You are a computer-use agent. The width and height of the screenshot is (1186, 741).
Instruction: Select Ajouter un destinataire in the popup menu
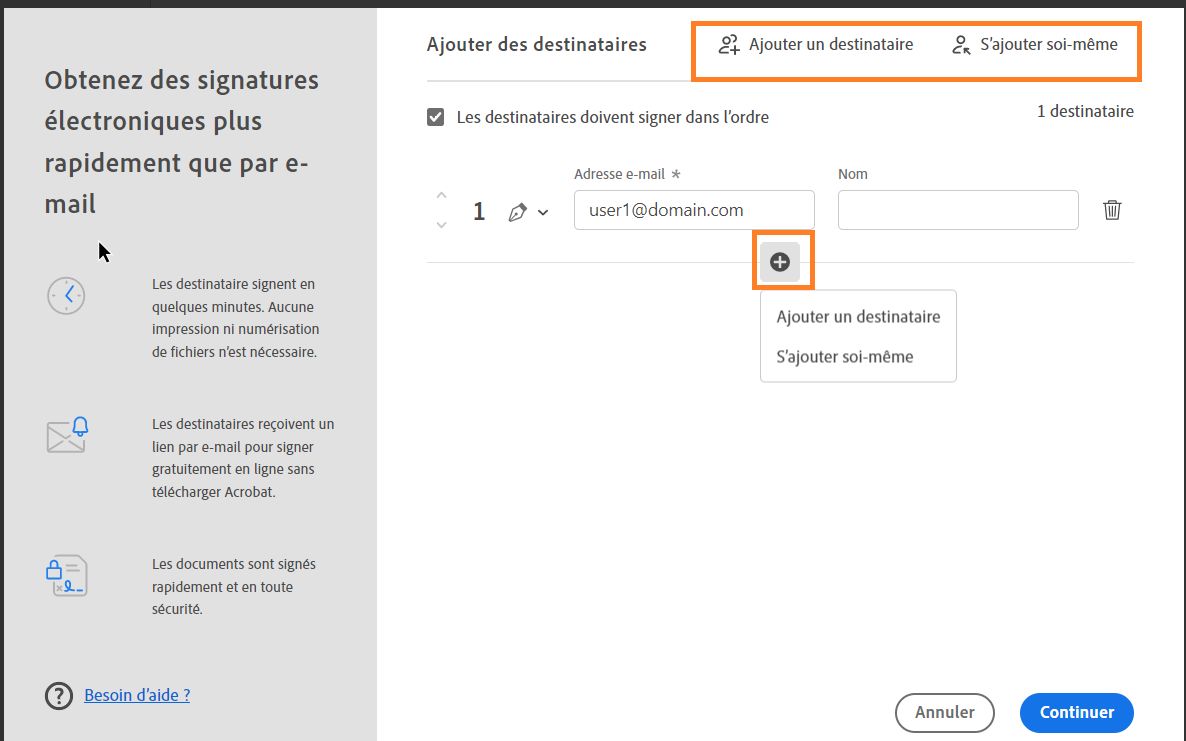pyautogui.click(x=858, y=316)
